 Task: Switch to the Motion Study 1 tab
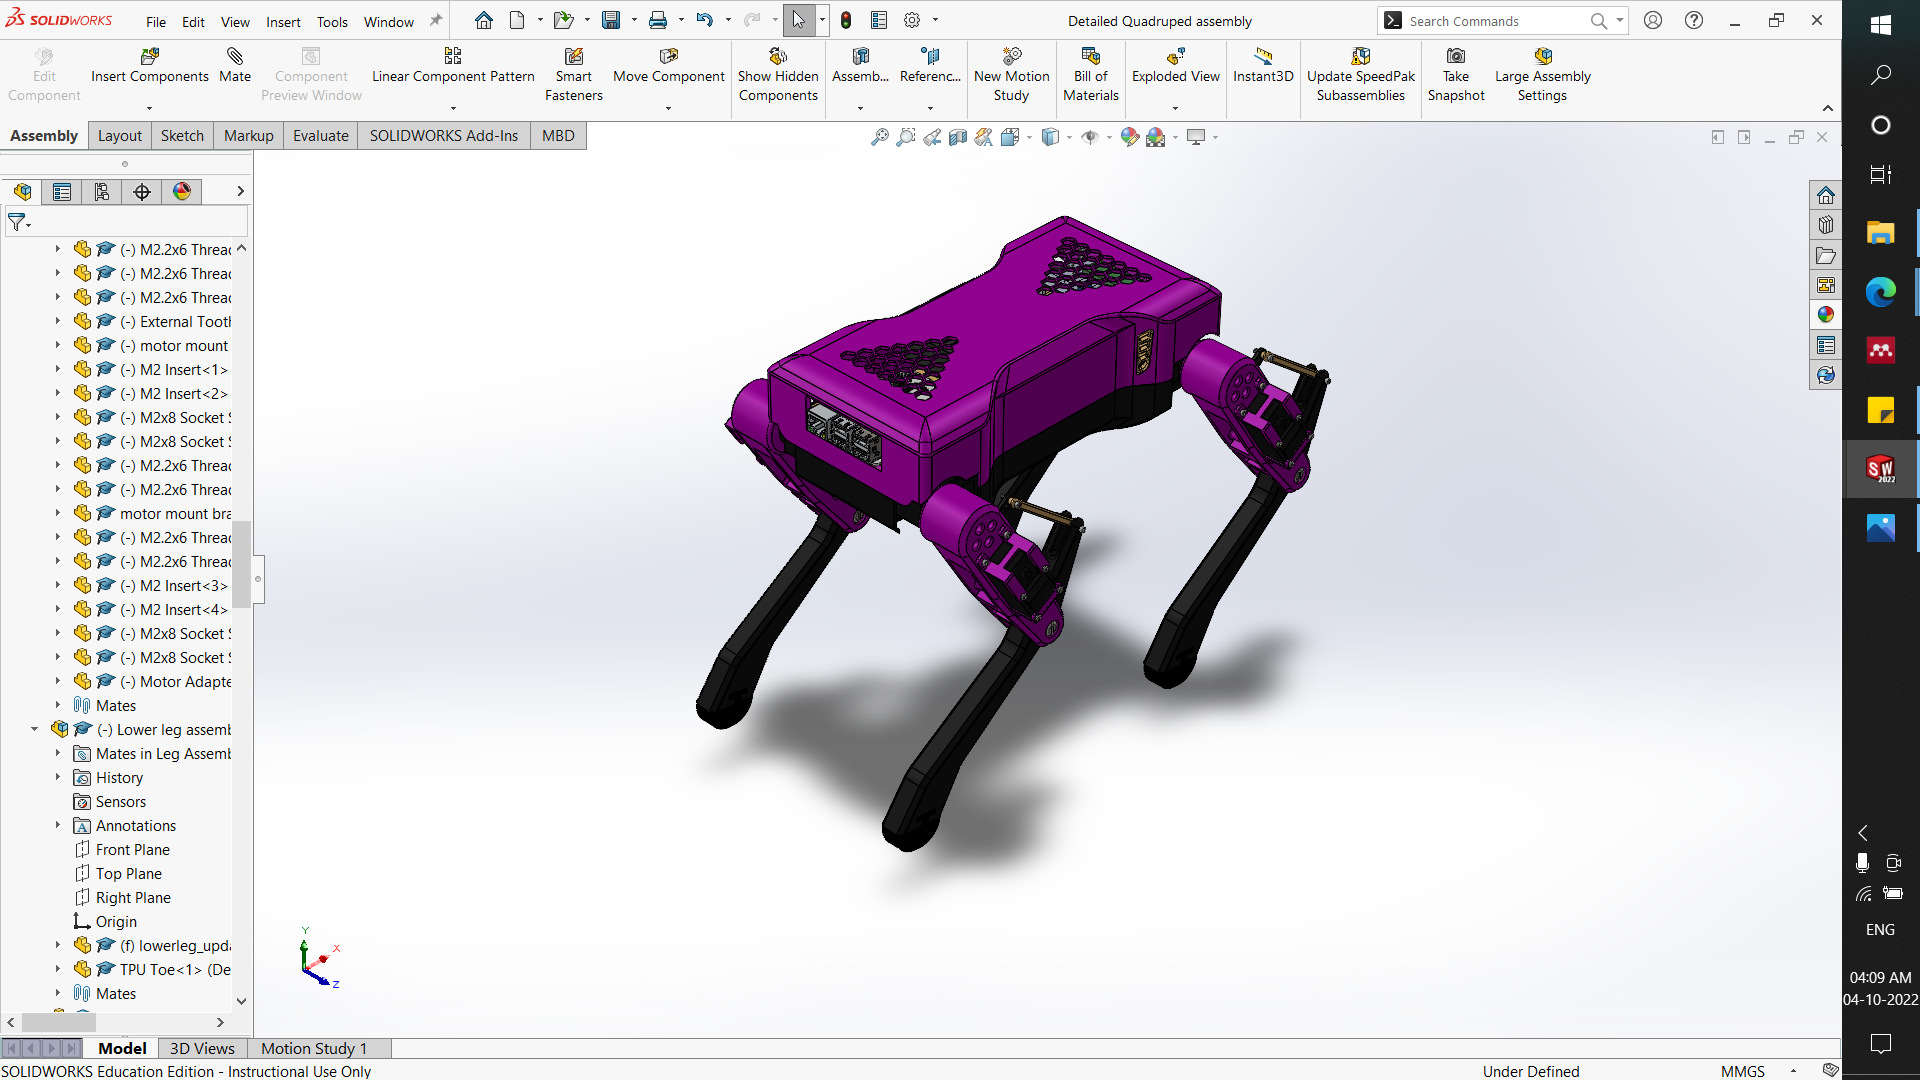pyautogui.click(x=313, y=1048)
